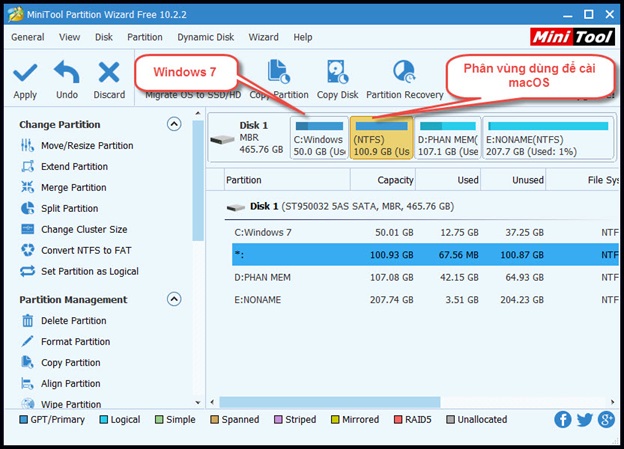This screenshot has height=449, width=624.
Task: Open the Facebook share icon
Action: click(563, 419)
